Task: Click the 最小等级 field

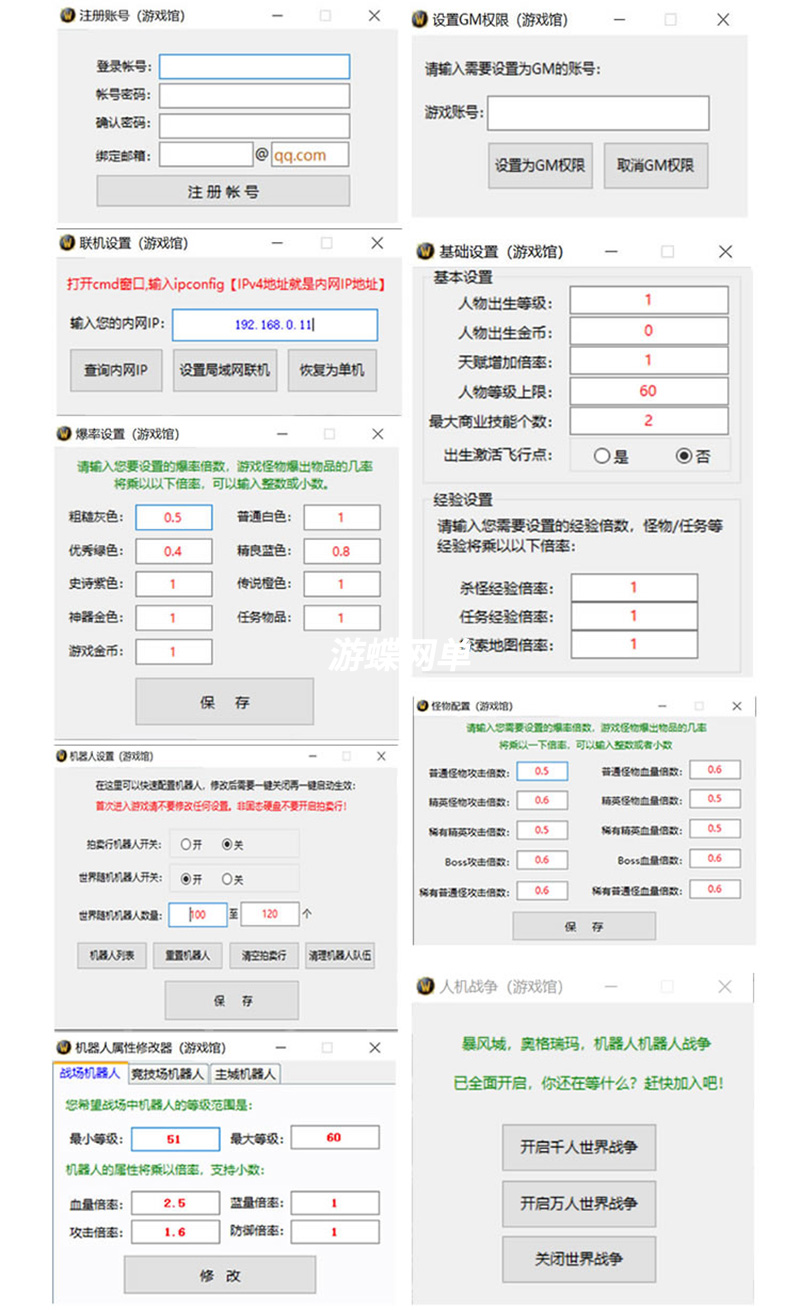Action: coord(175,1138)
